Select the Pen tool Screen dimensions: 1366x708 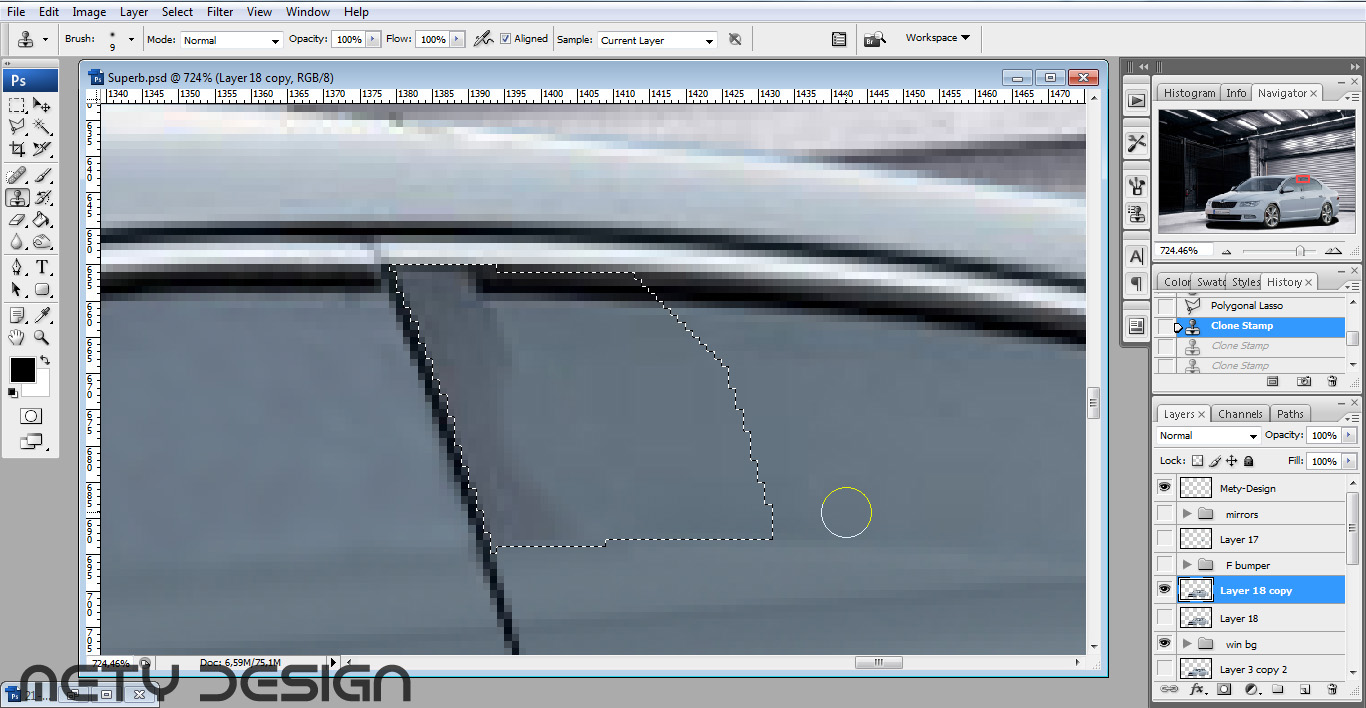coord(17,267)
